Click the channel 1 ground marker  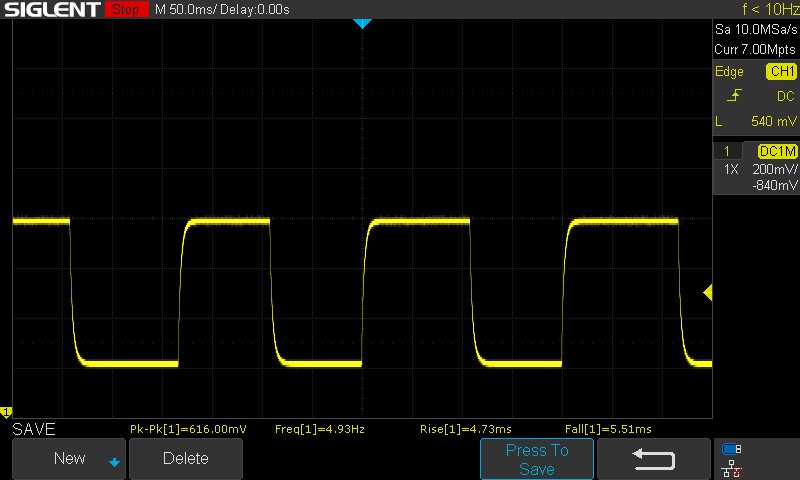coord(6,412)
